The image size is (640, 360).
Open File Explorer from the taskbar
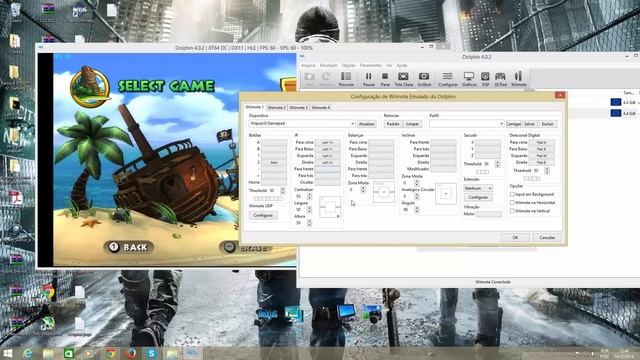48,353
